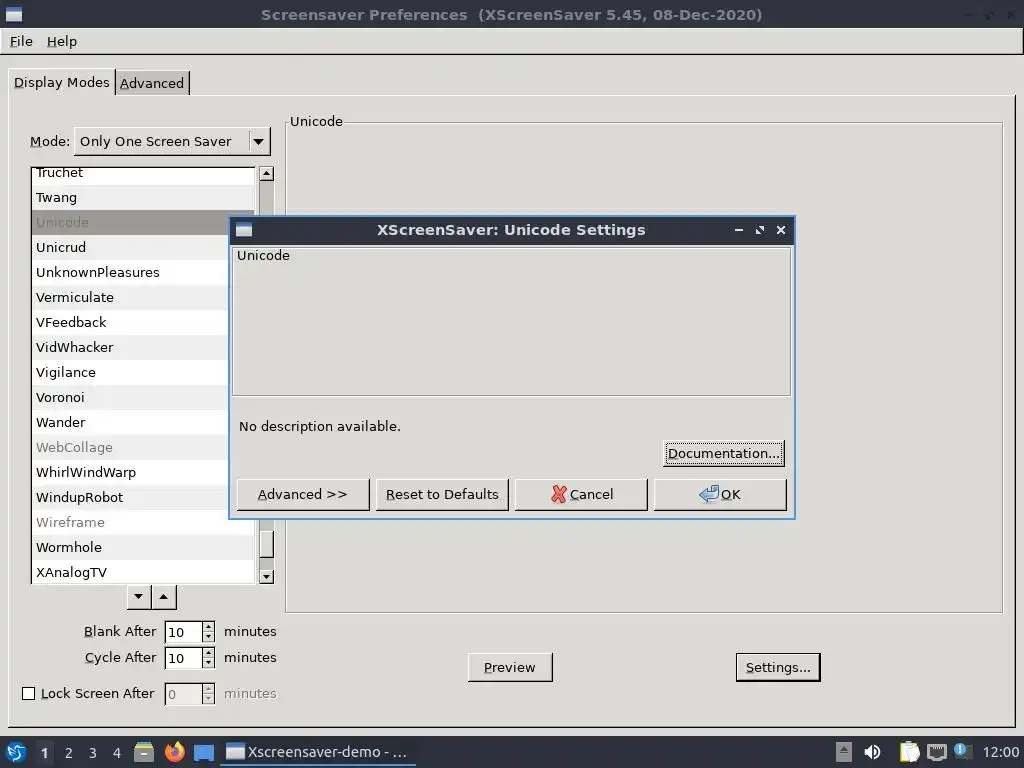Open the taskbar start menu icon

[x=16, y=752]
